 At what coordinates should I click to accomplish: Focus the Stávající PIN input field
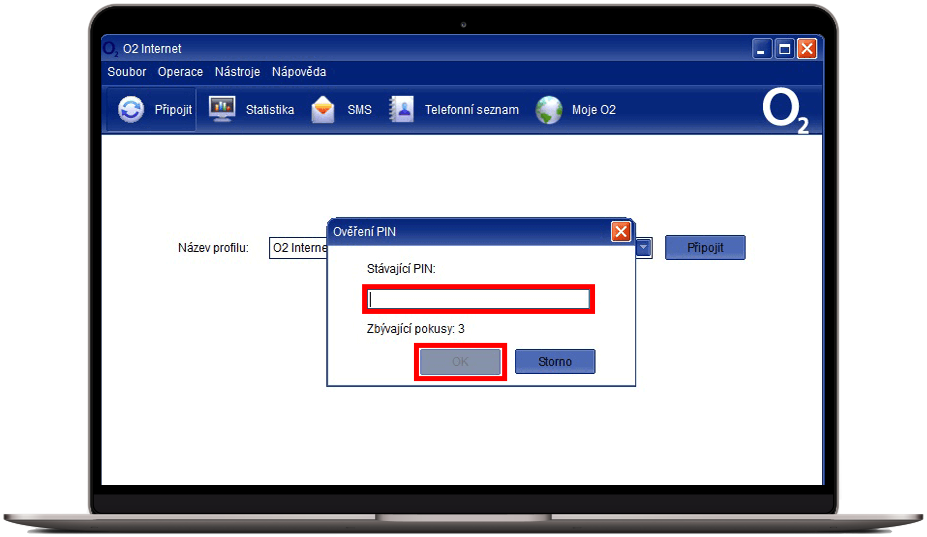point(478,299)
